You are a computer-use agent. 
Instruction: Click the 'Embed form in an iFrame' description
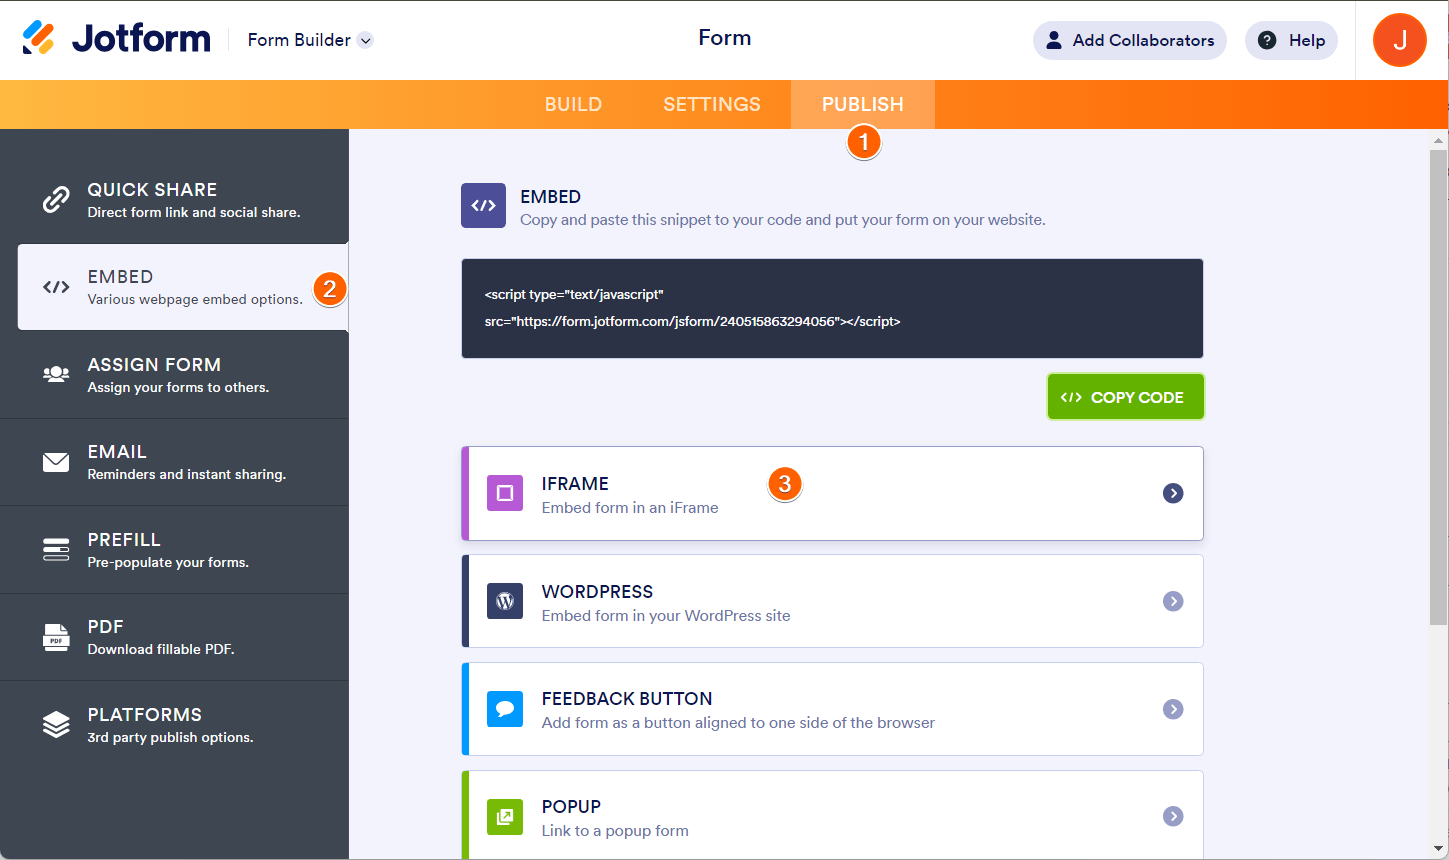(x=630, y=508)
